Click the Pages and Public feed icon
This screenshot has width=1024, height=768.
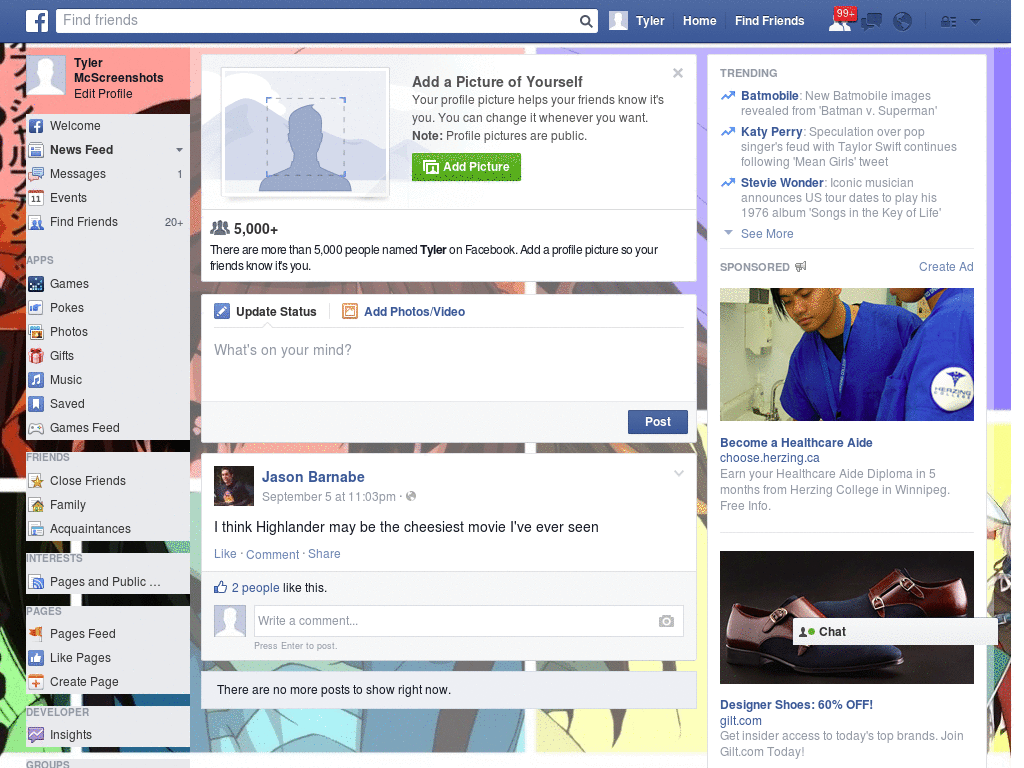tap(37, 582)
